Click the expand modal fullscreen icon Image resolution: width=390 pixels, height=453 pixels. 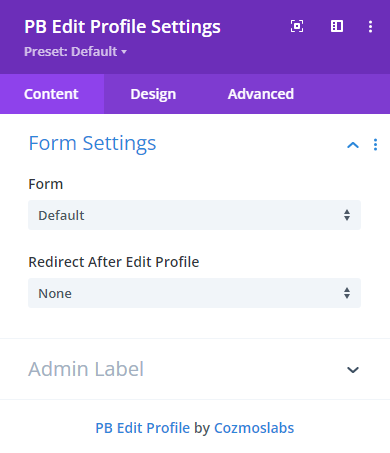click(x=297, y=26)
